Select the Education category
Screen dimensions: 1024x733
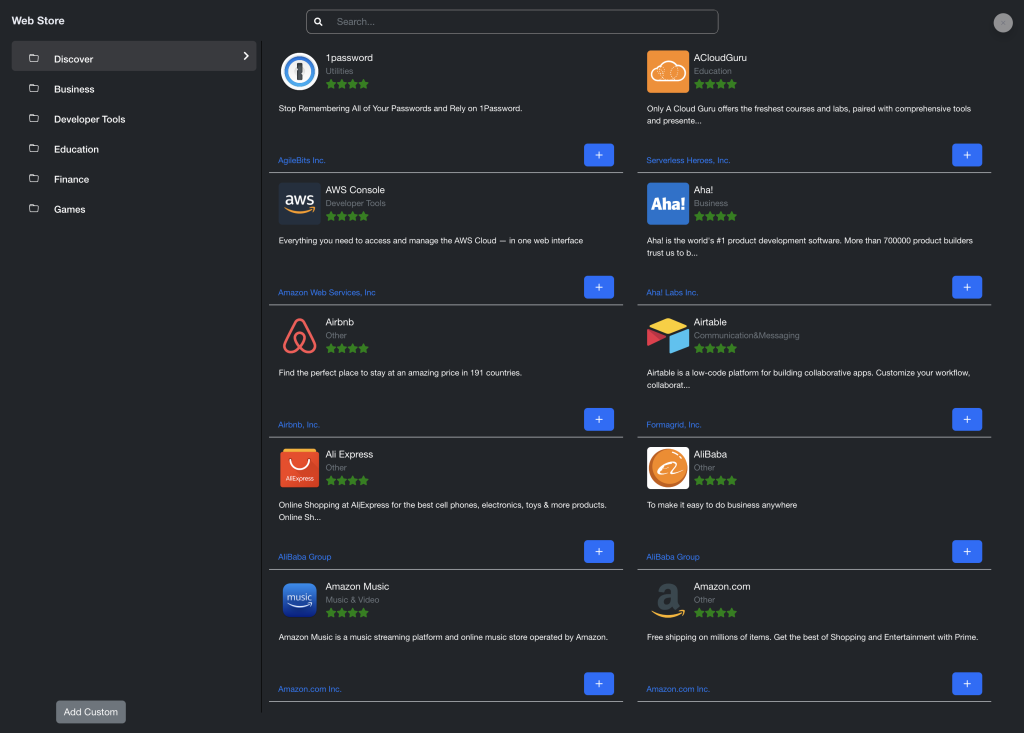[134, 149]
